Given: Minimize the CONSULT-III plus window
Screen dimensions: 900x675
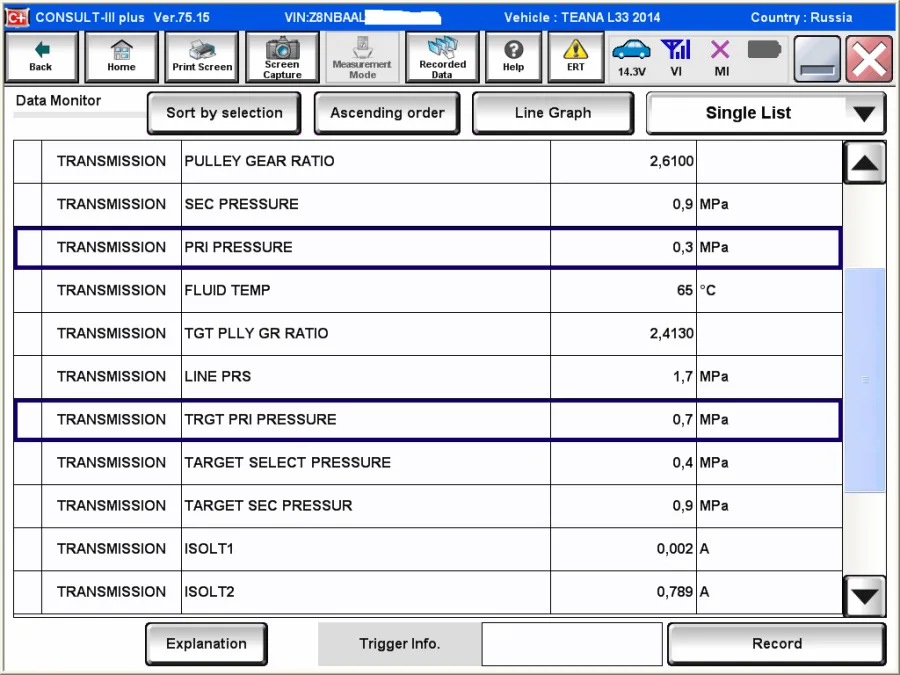Looking at the screenshot, I should (x=817, y=59).
